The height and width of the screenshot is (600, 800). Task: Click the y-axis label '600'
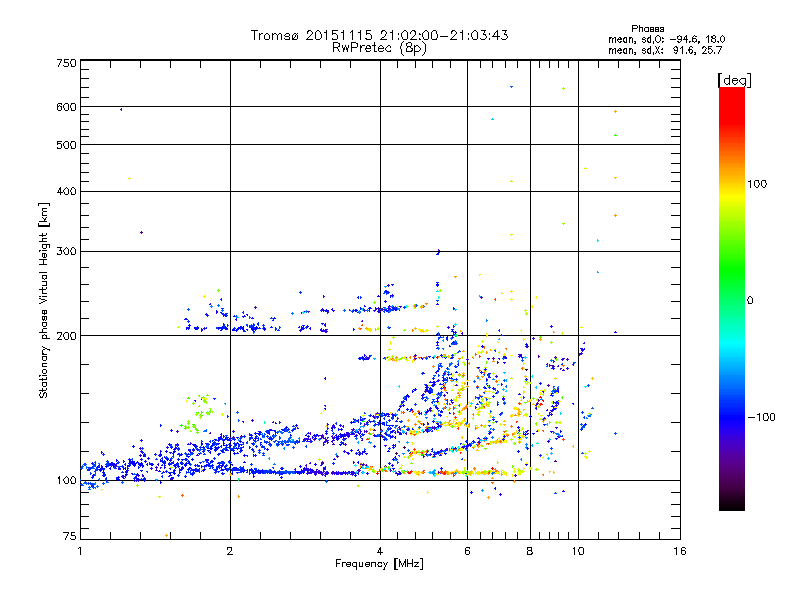click(66, 107)
